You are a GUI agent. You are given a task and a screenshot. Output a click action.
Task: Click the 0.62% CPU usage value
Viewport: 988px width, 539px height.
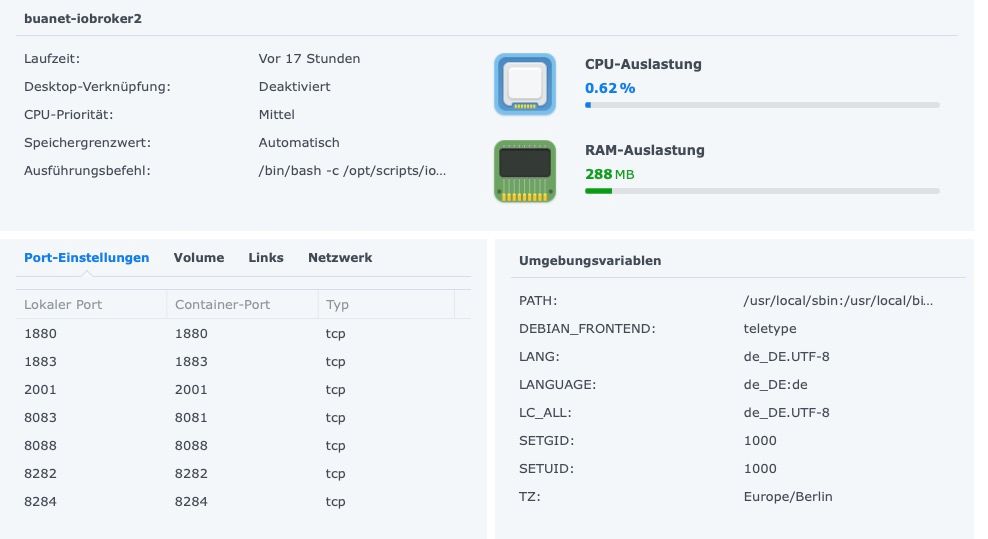[x=610, y=88]
